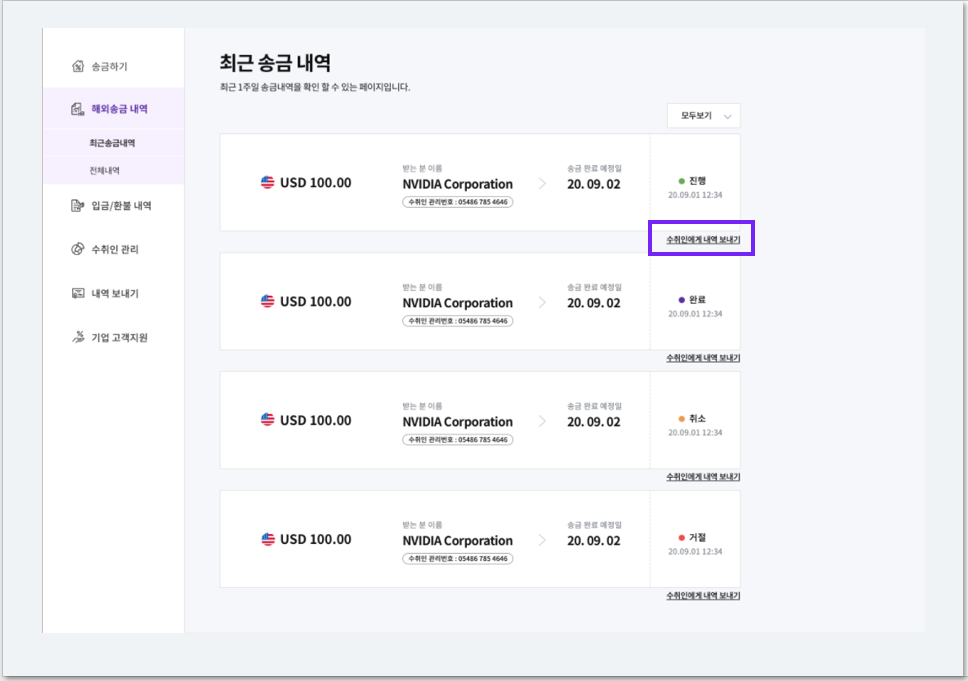Image resolution: width=968 pixels, height=681 pixels.
Task: Click the date 20. 09. 02 in the 취소 card
Action: [594, 422]
